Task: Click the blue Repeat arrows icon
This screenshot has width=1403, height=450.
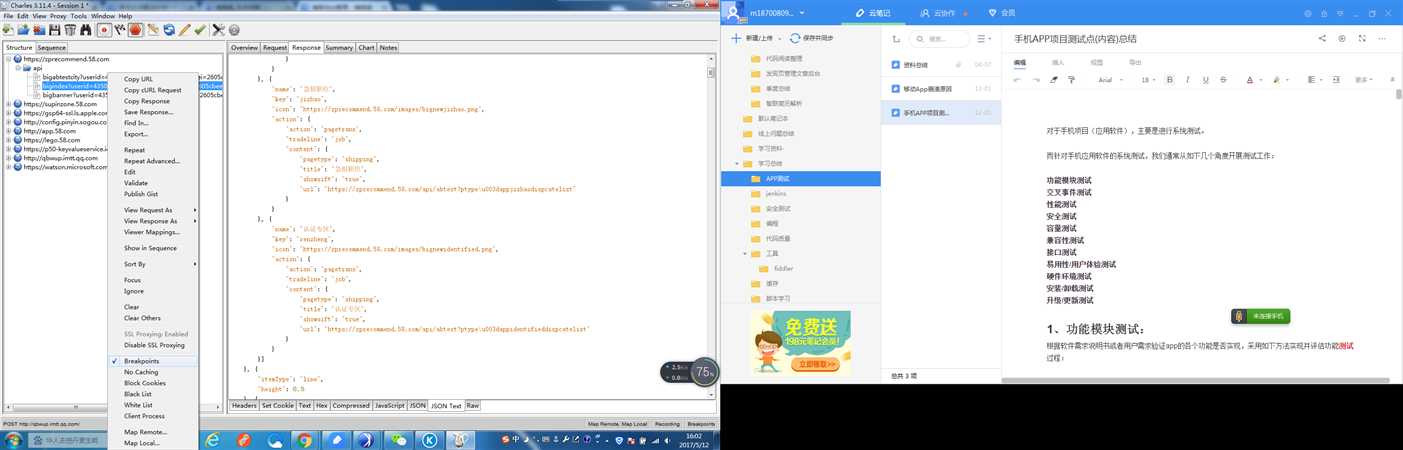Action: pos(169,30)
